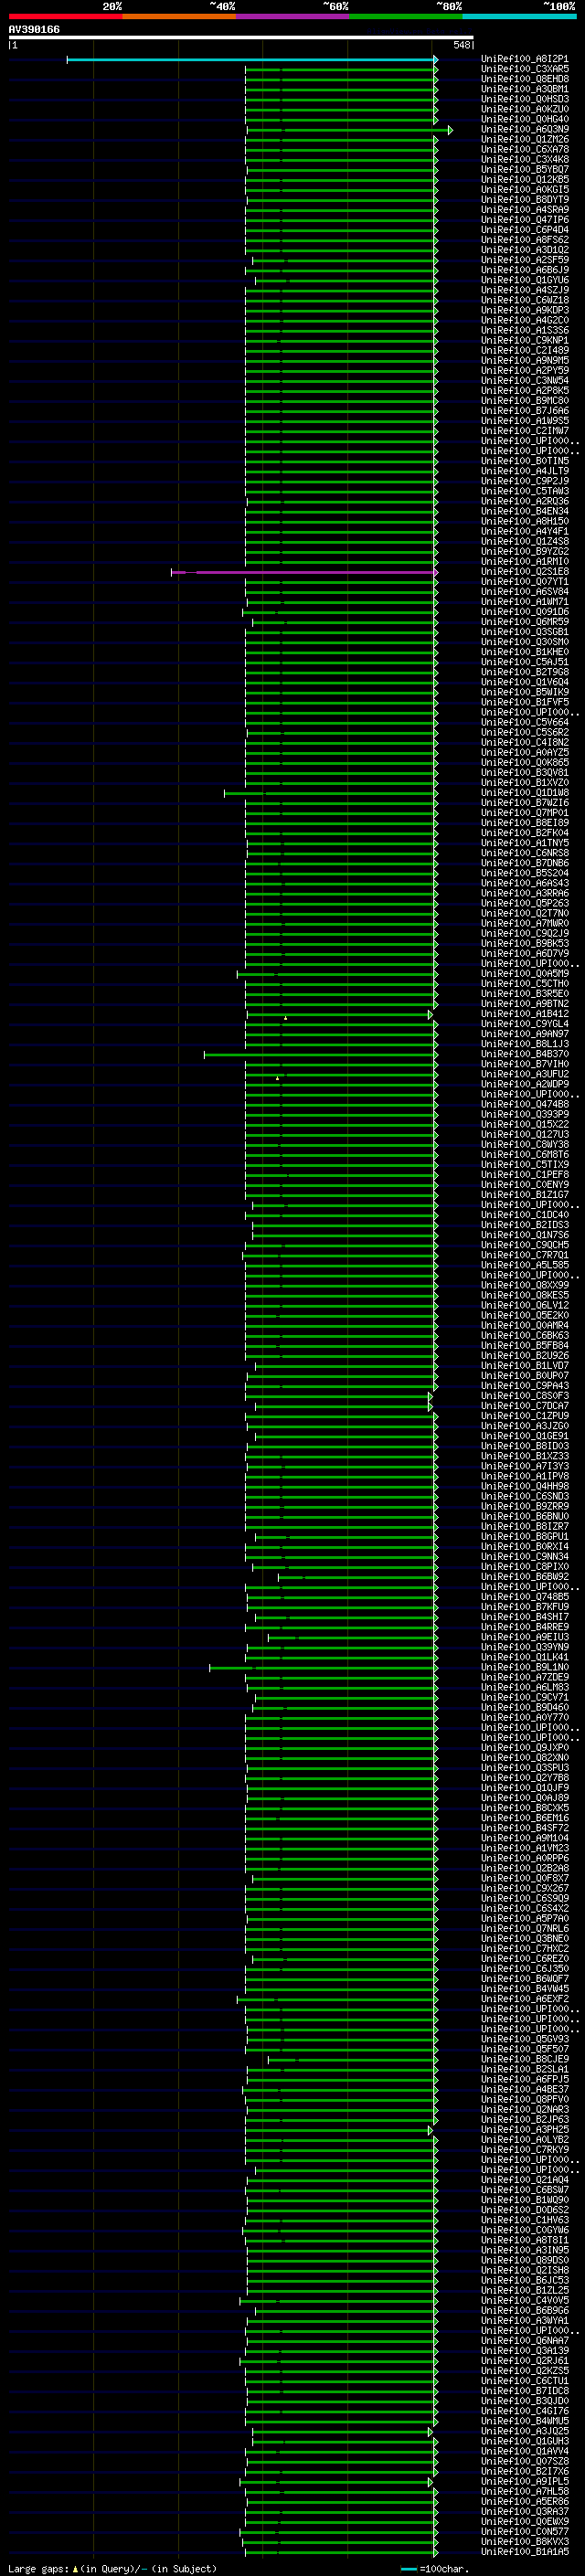Click the green ~80% identity legend segment

click(x=406, y=16)
